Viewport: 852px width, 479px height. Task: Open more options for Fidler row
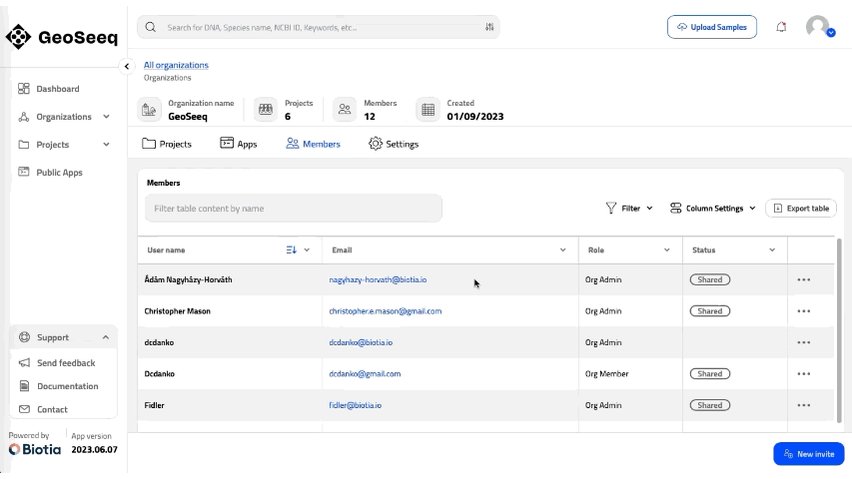pyautogui.click(x=804, y=405)
